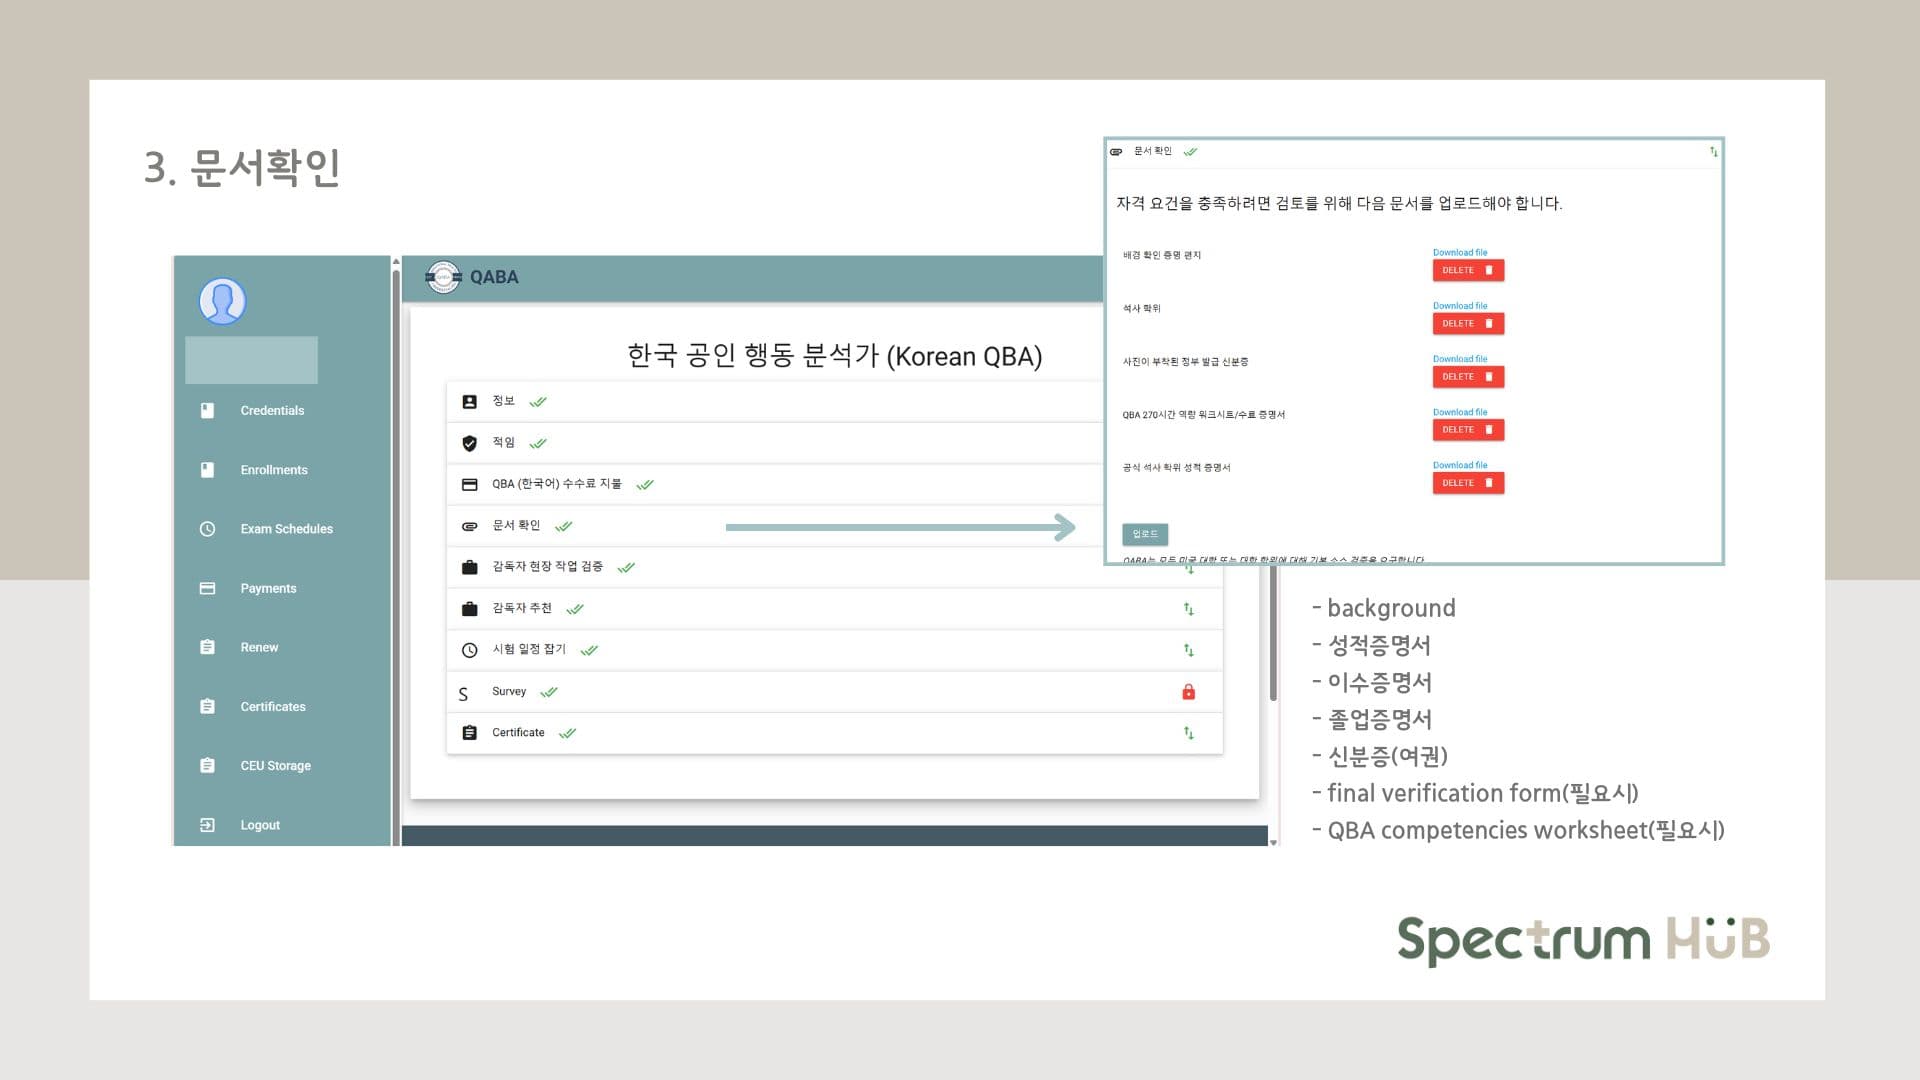
Task: Click the QBA (한국어) 수수료 지불 card icon
Action: 469,485
